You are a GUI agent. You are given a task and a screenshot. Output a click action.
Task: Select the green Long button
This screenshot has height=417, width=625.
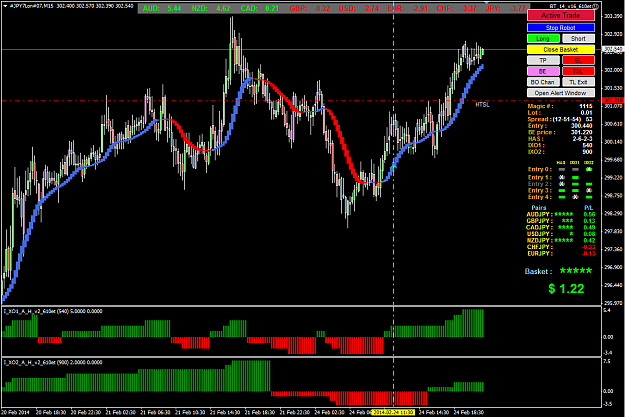543,39
